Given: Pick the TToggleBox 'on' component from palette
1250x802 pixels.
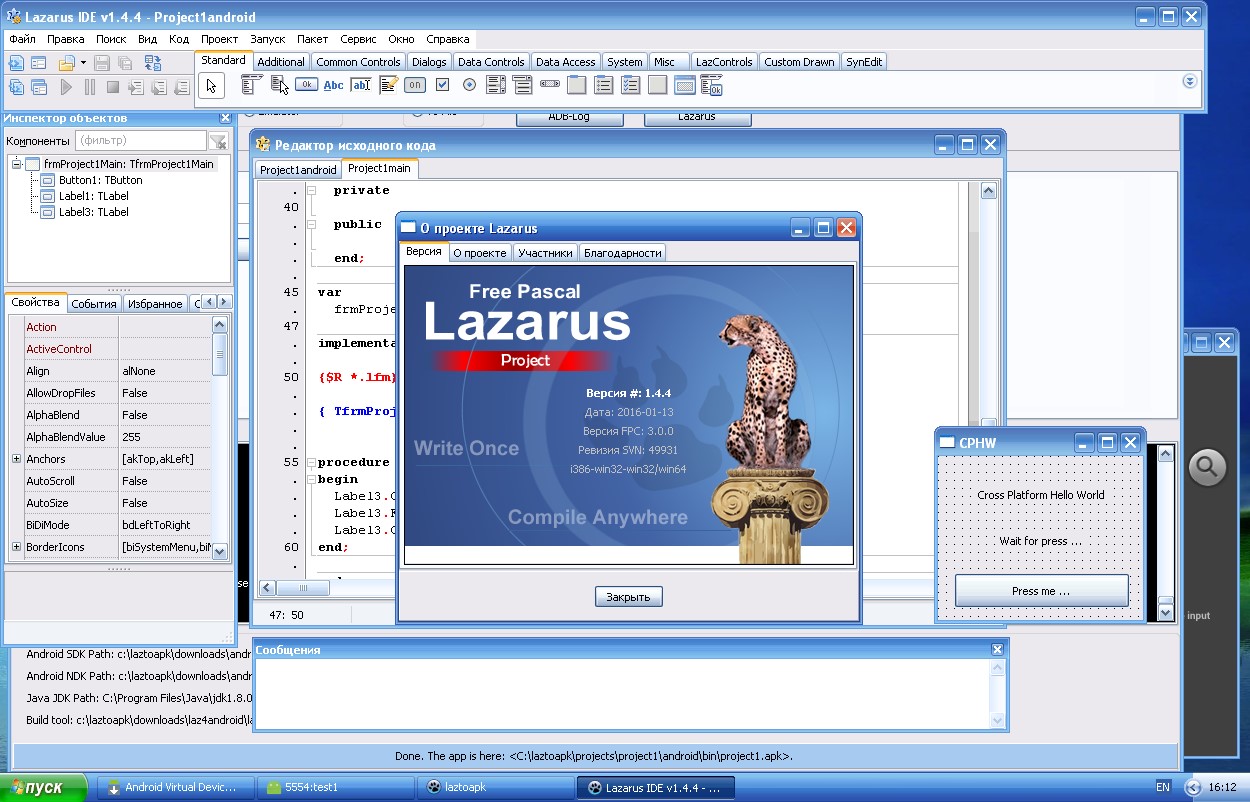Looking at the screenshot, I should 415,85.
